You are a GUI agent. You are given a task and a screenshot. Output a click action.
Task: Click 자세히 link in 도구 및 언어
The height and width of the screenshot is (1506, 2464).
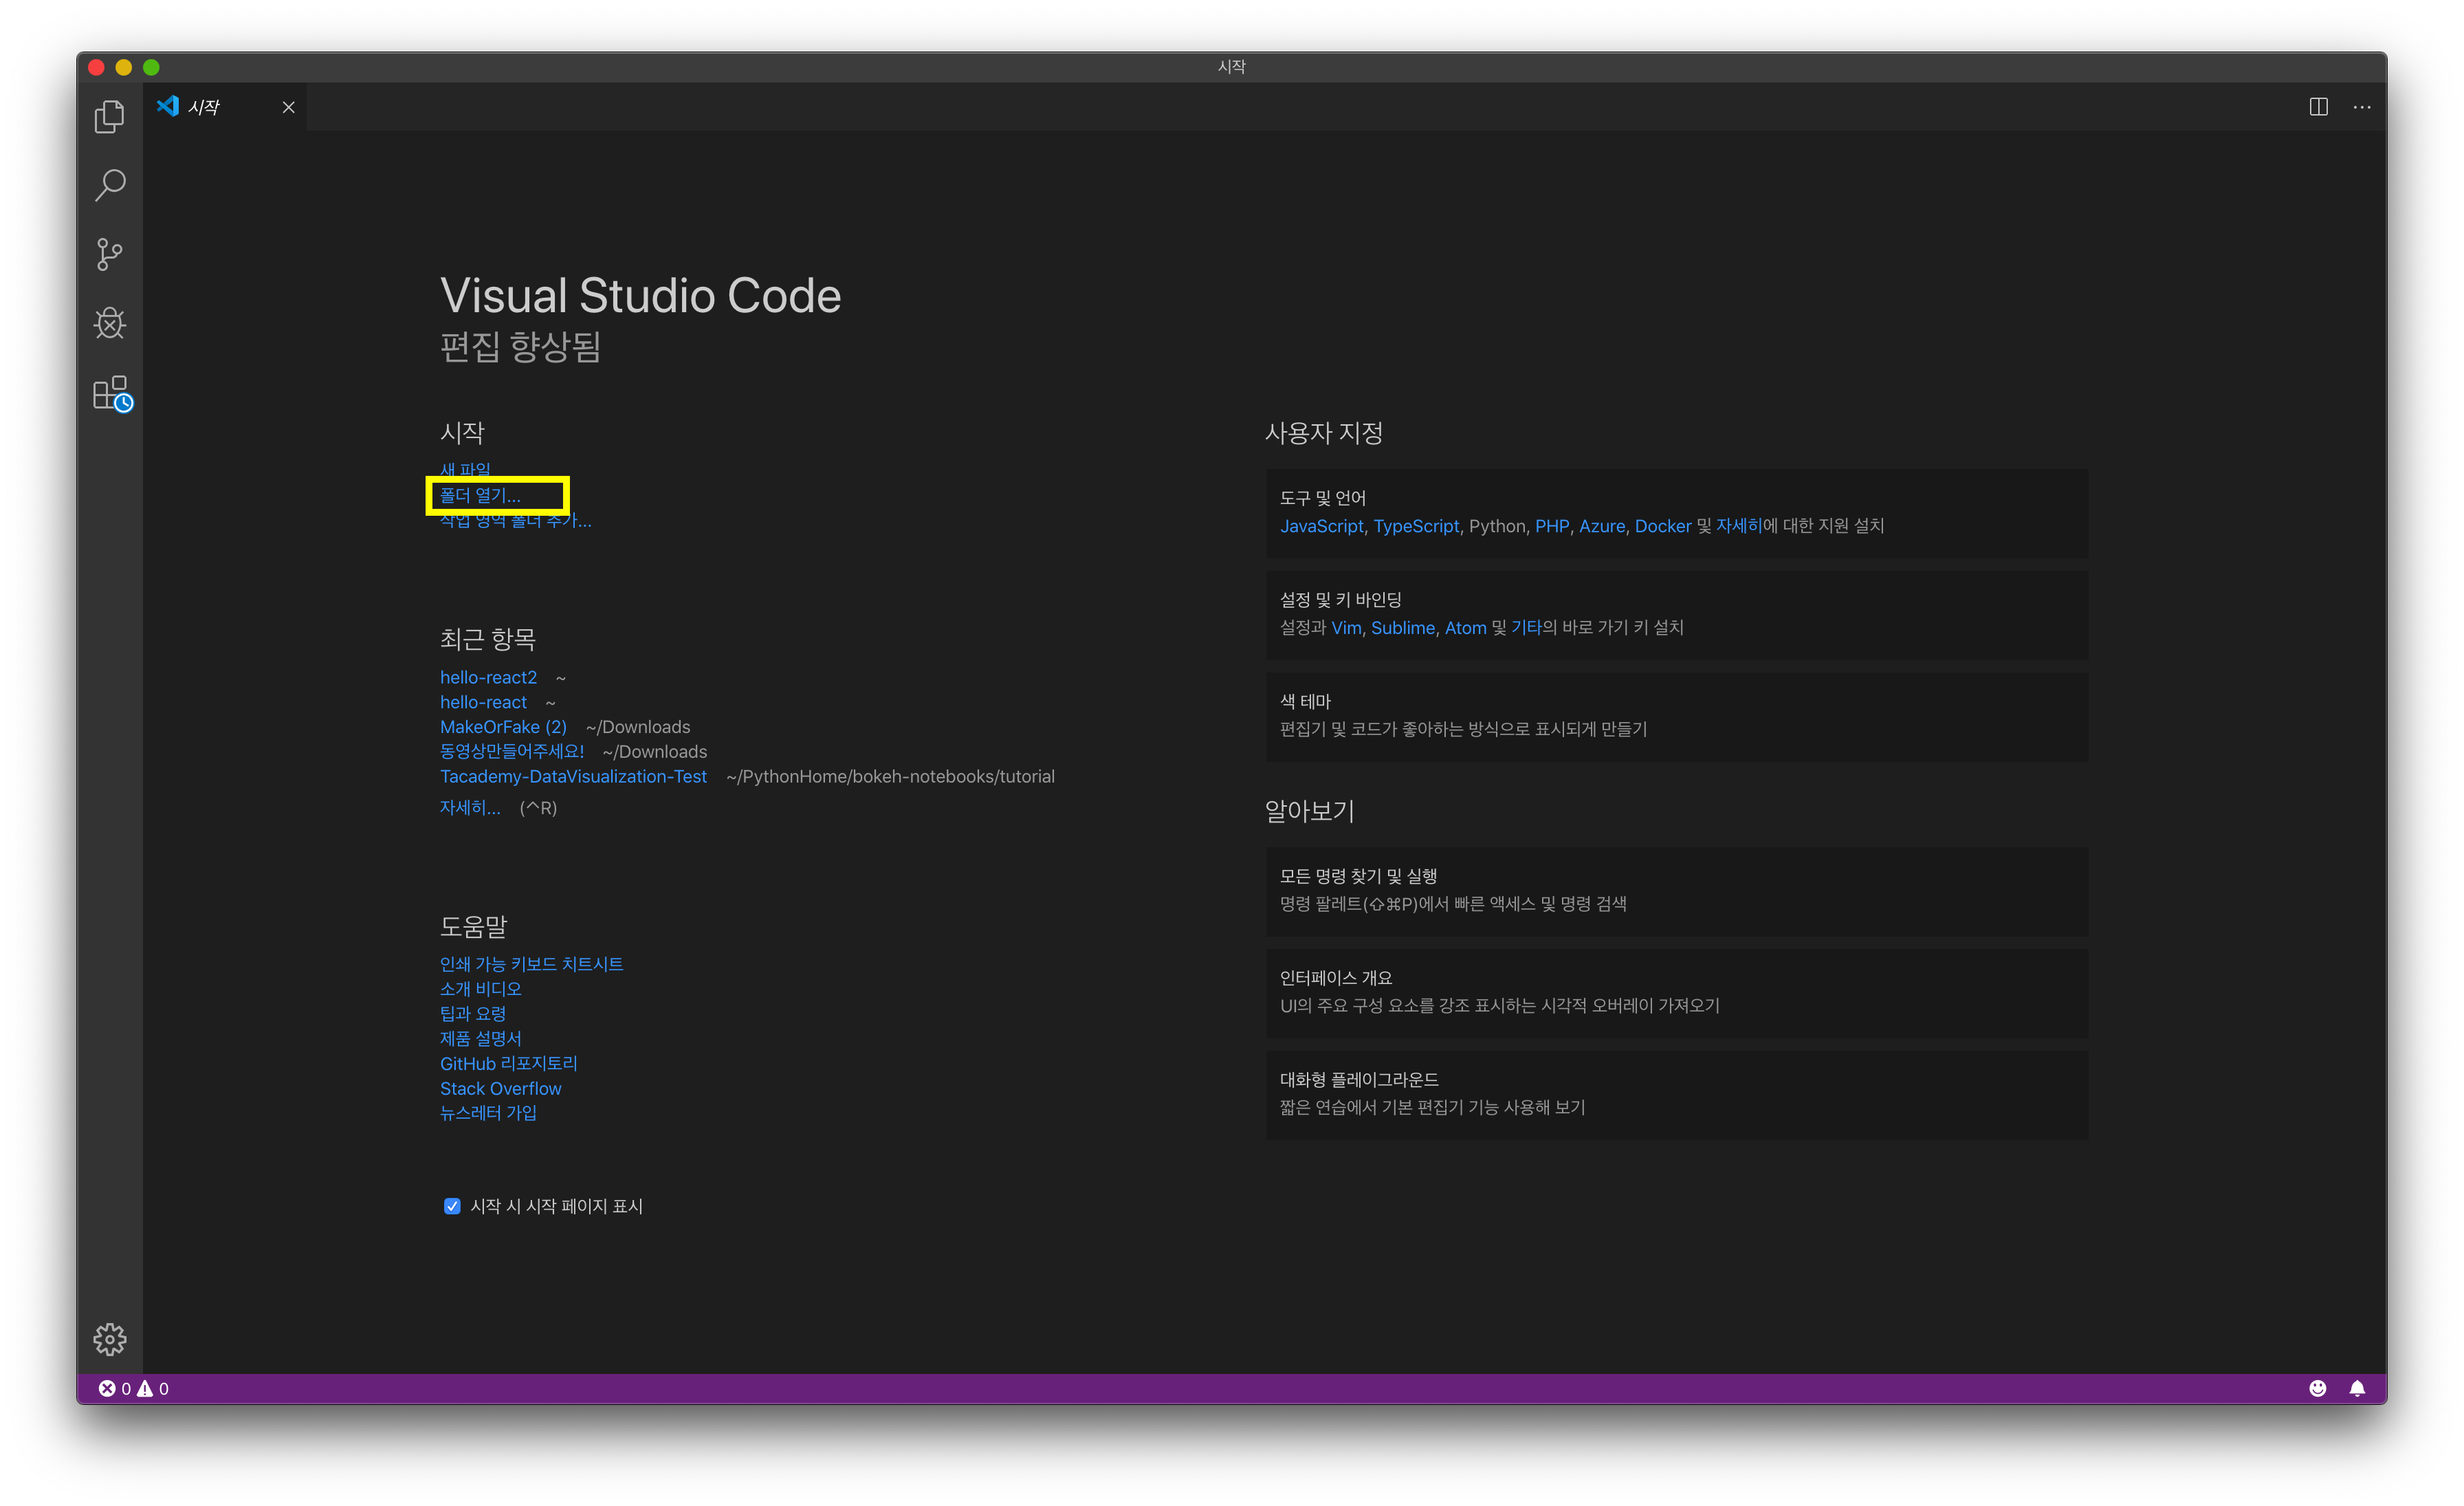[x=1738, y=526]
